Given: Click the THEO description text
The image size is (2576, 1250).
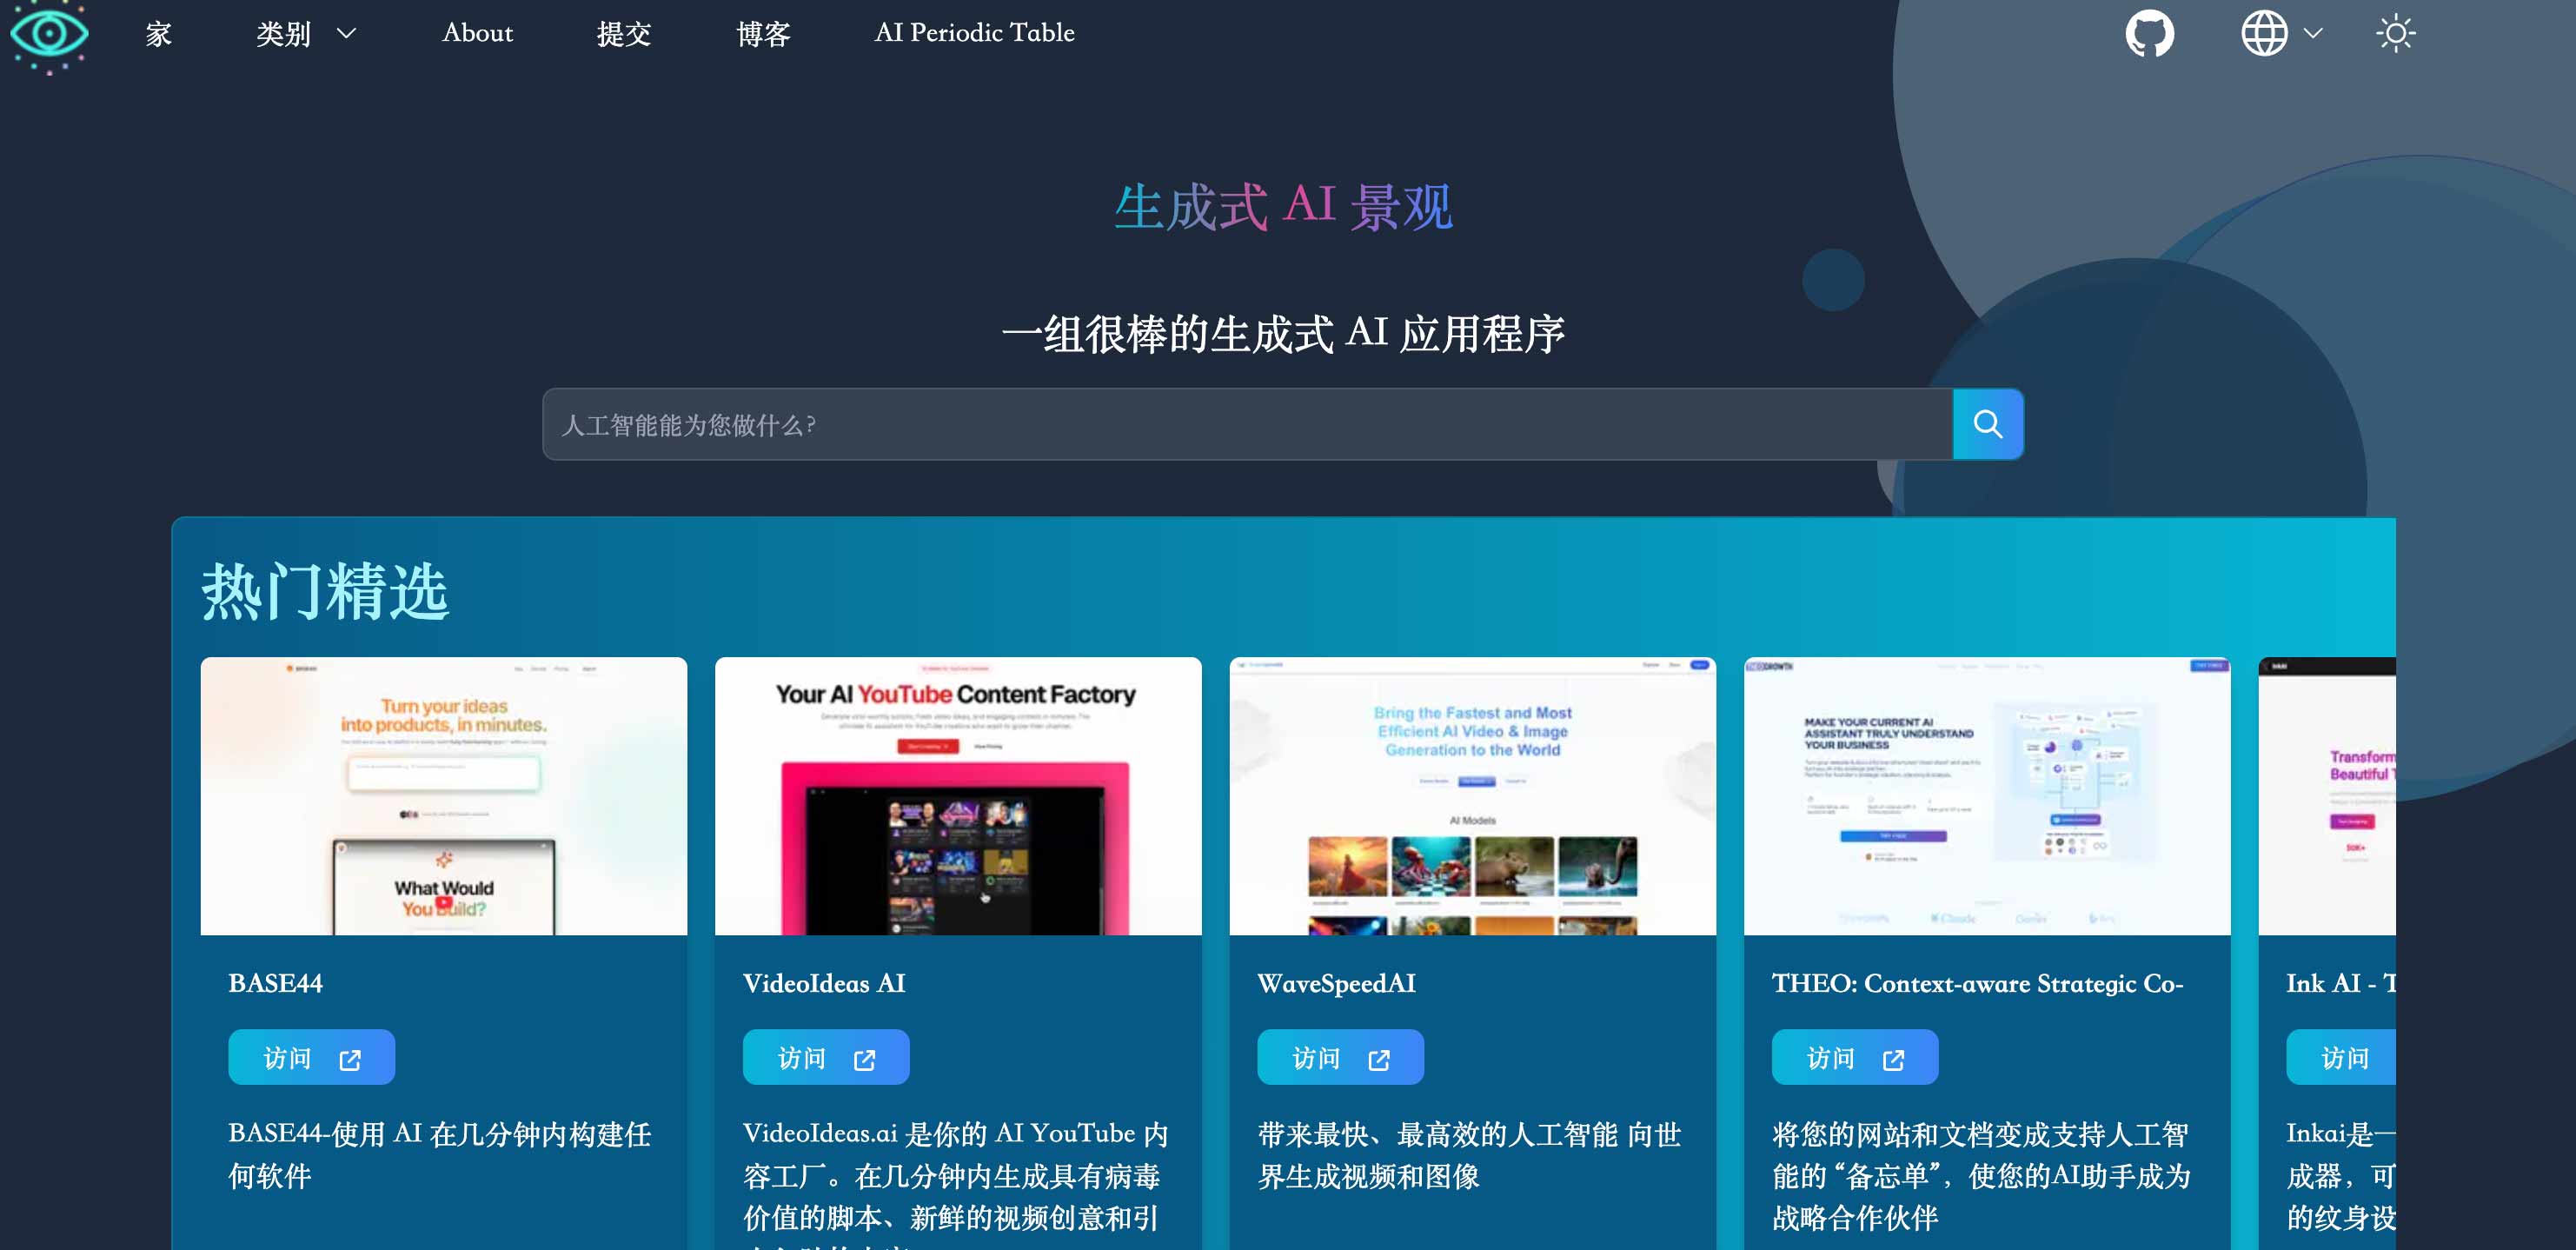Looking at the screenshot, I should click(1982, 1176).
